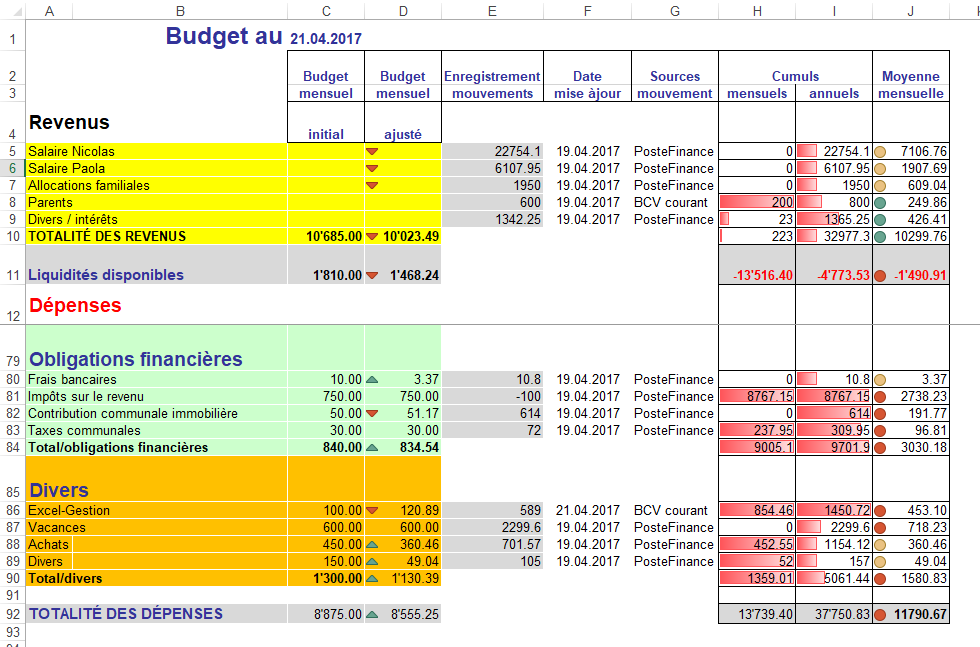Click the green up arrow in Total/divers row
980x647 pixels.
[372, 578]
